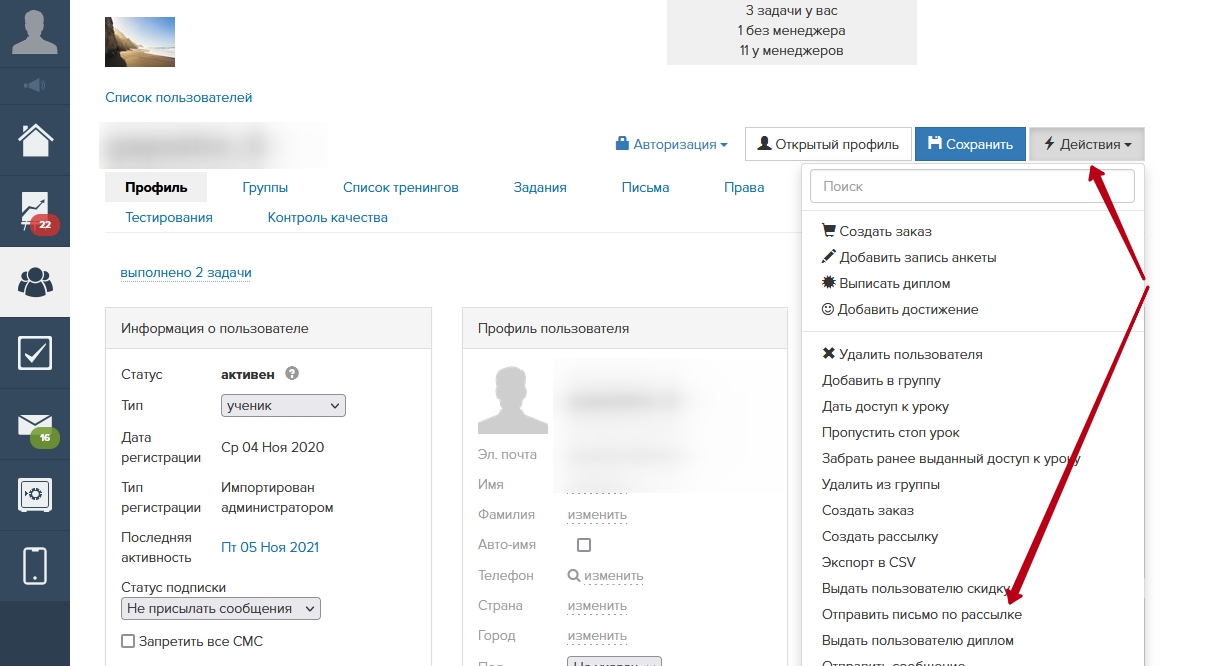
Task: Open the mobile phone sidebar icon
Action: [35, 565]
